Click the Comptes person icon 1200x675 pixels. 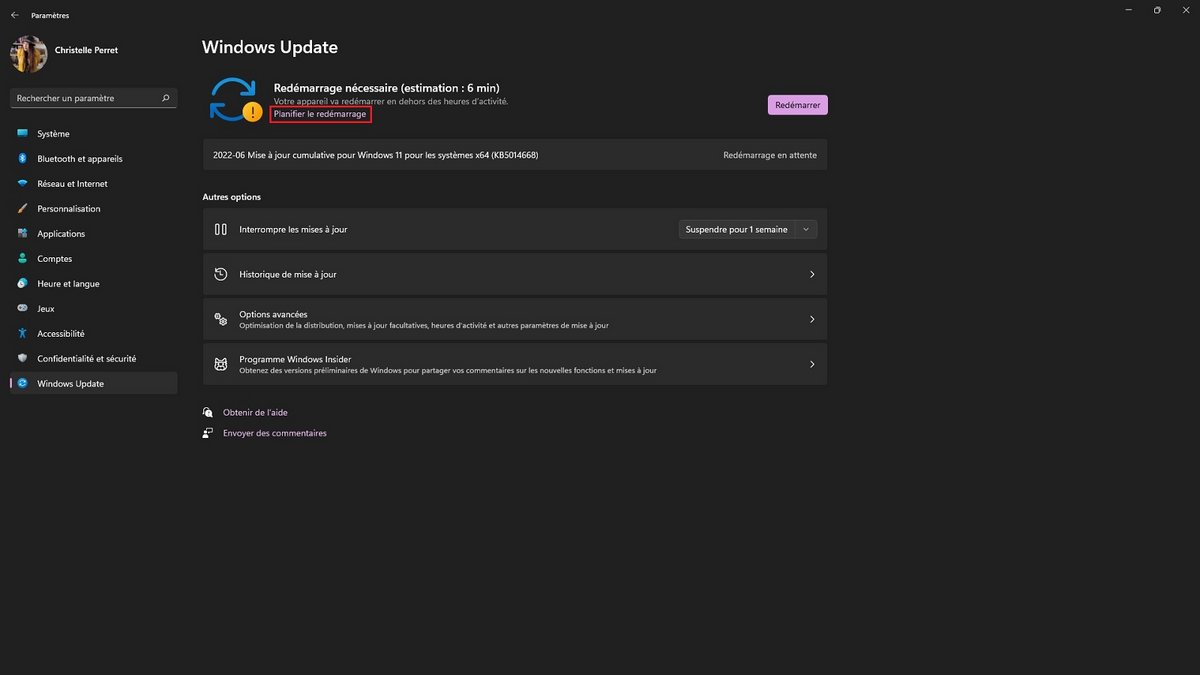22,259
